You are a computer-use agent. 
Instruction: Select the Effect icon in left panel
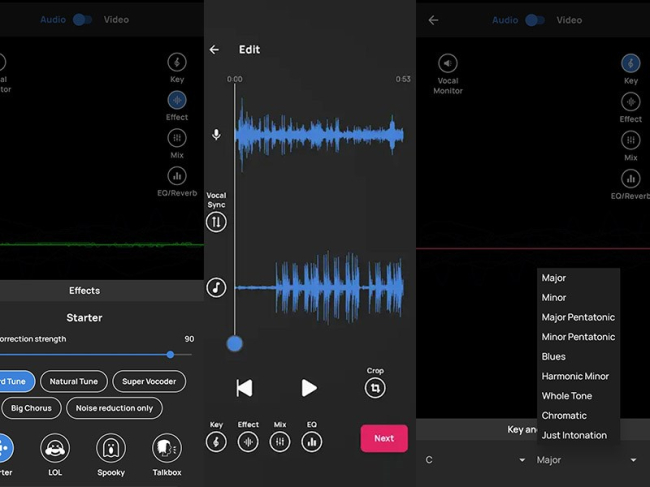pos(177,100)
